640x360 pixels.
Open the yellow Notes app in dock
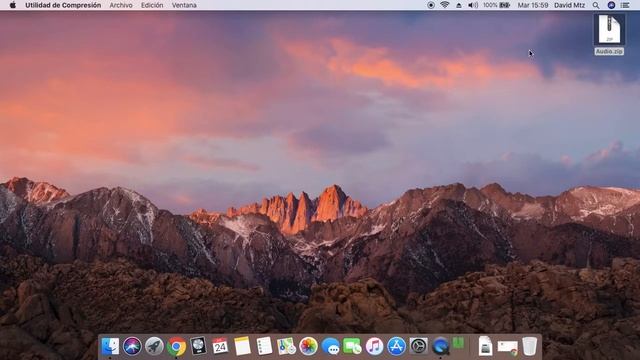pos(242,346)
